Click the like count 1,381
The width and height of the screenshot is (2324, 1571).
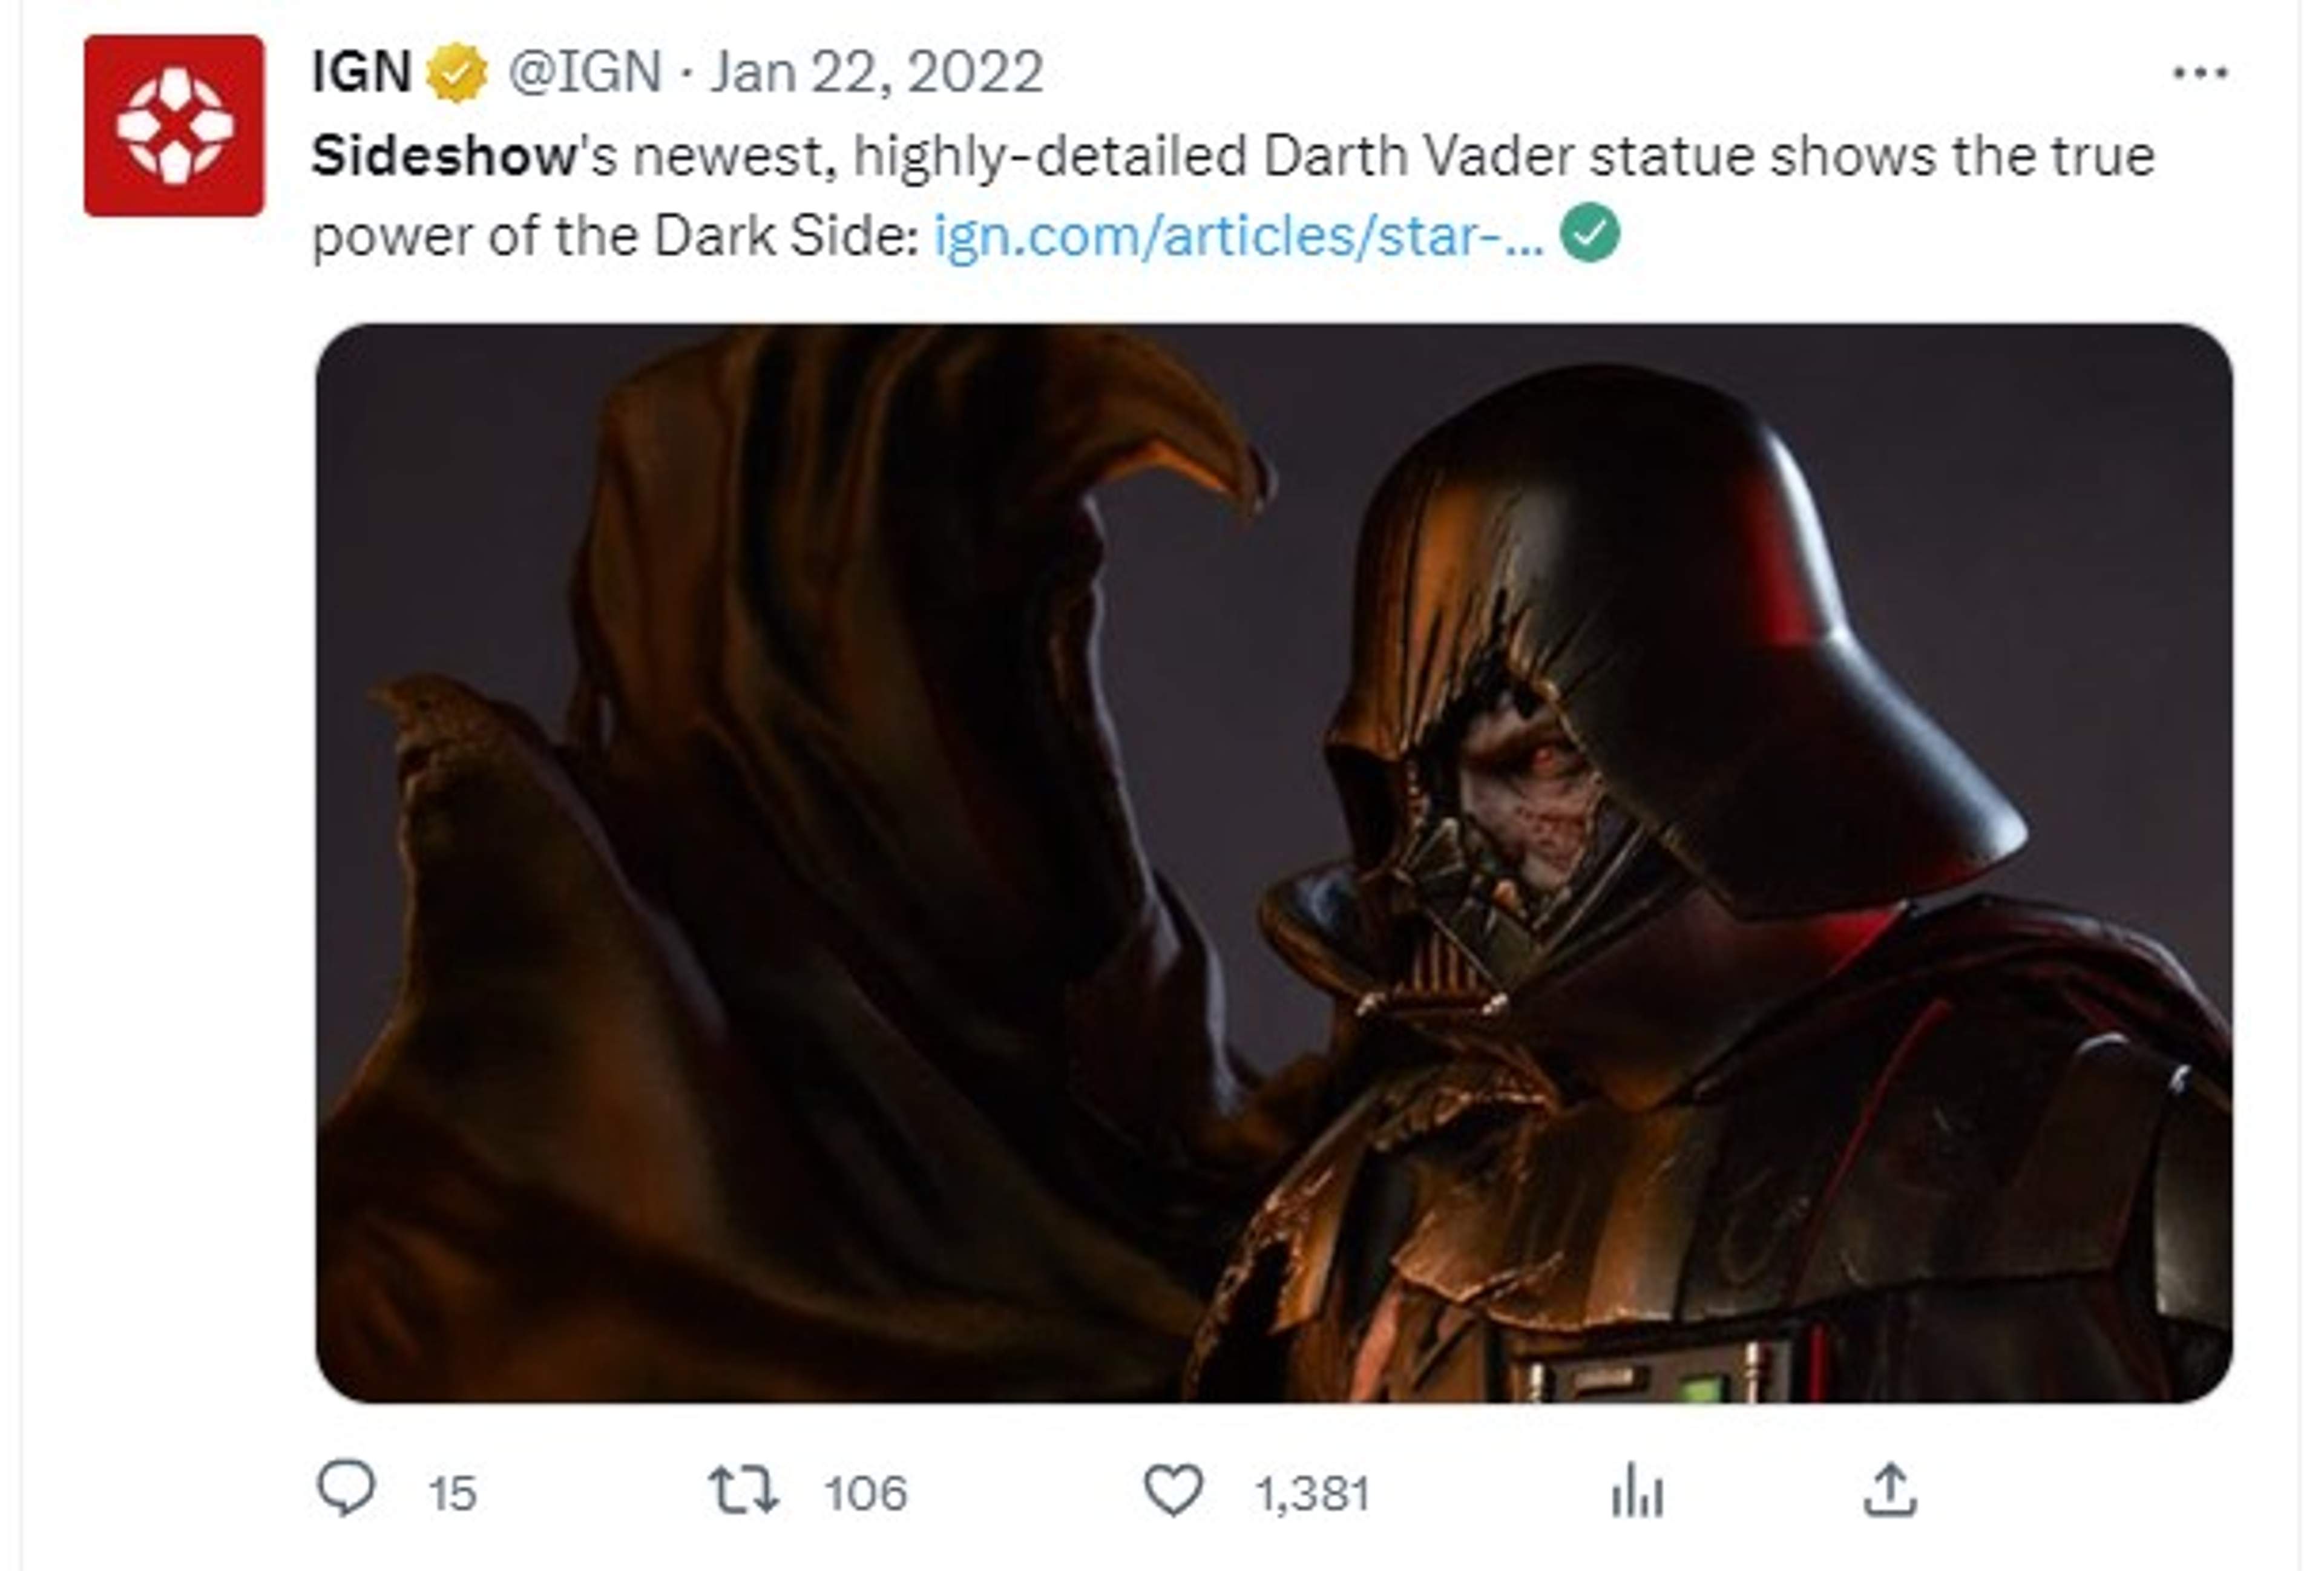pyautogui.click(x=1312, y=1494)
